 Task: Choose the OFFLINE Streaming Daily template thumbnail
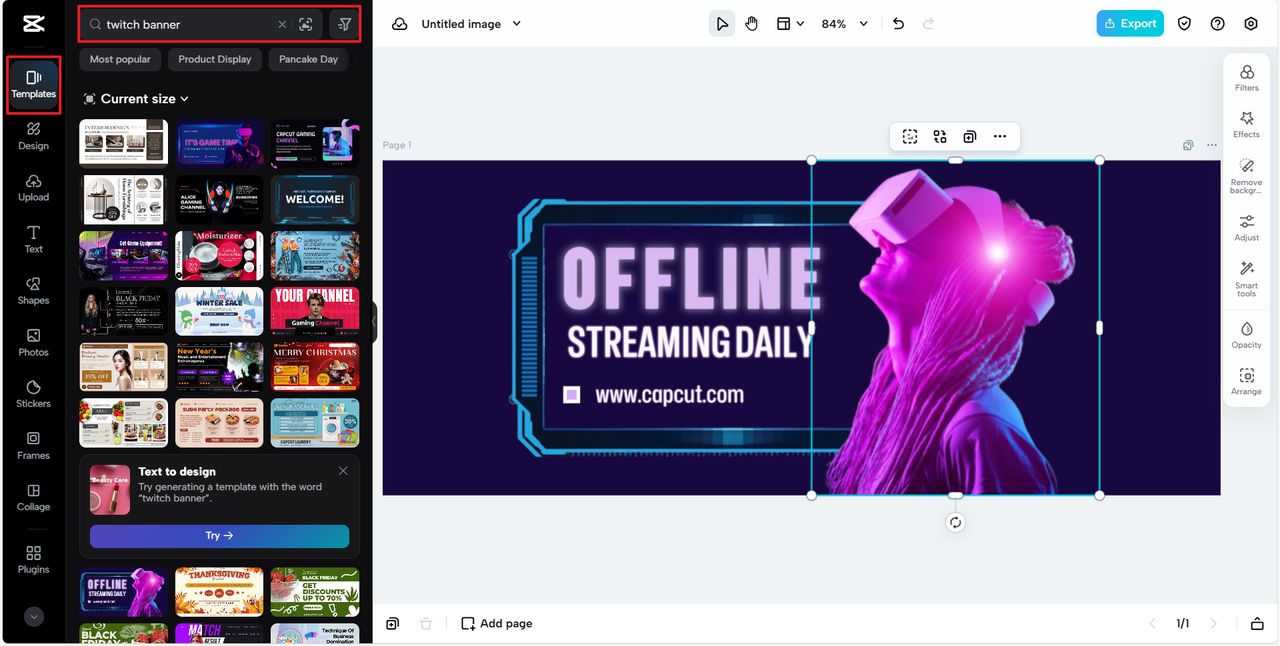[x=123, y=592]
